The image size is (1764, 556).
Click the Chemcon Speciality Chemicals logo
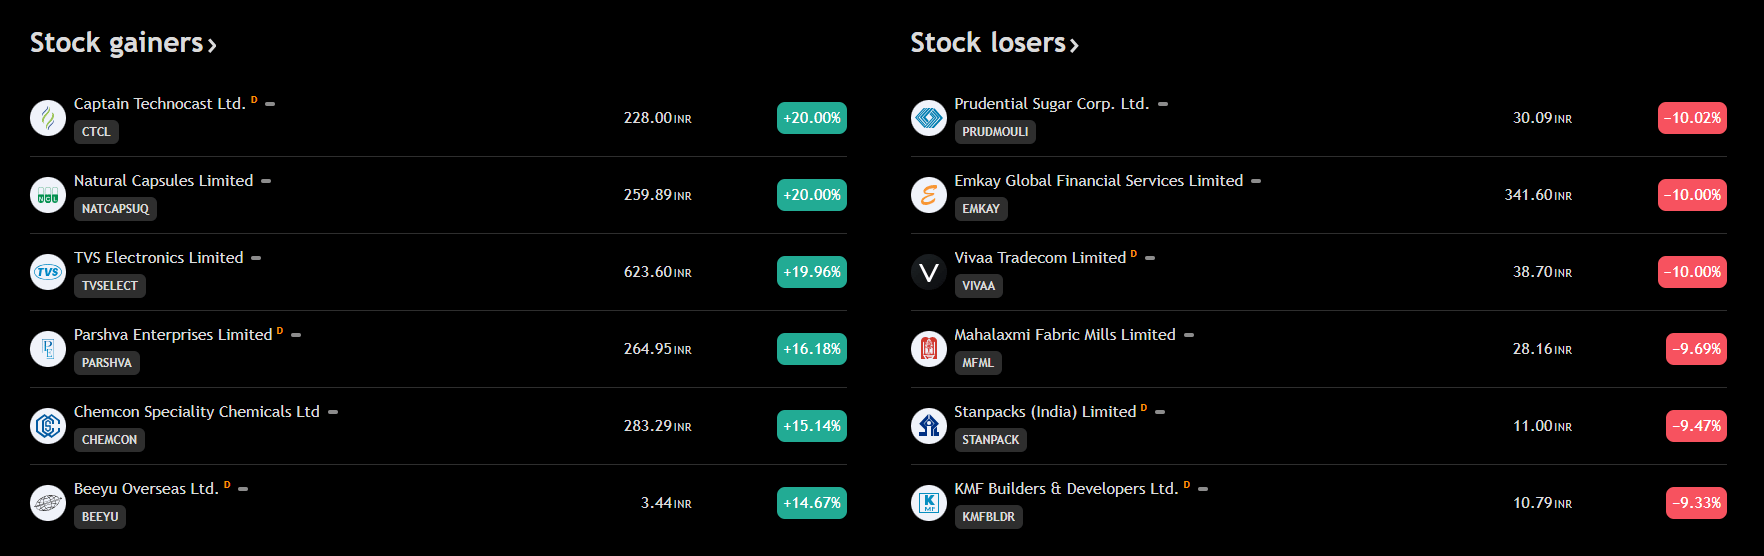pyautogui.click(x=48, y=426)
